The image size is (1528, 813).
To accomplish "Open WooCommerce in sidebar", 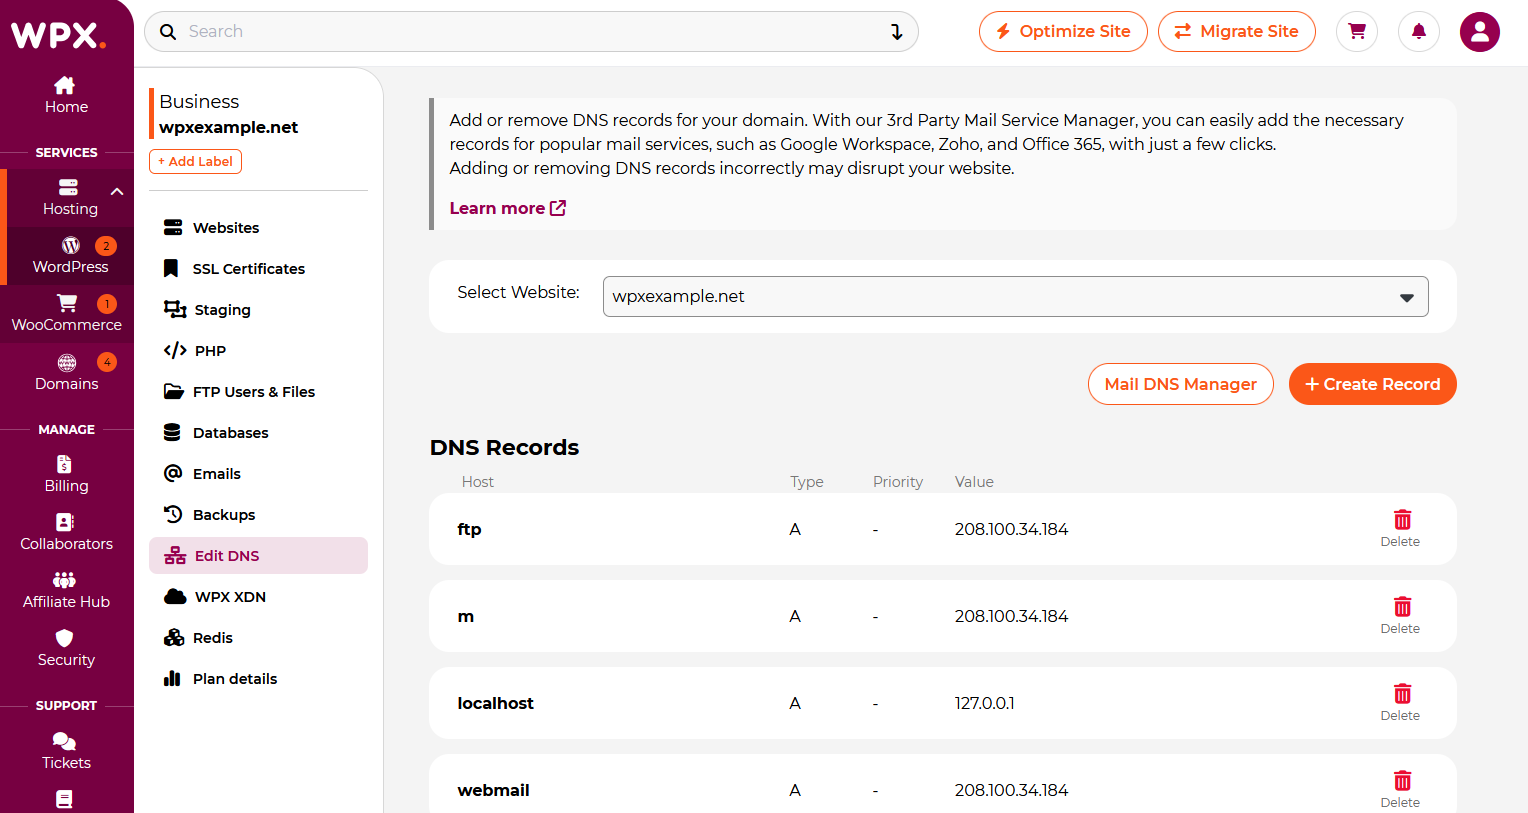I will 66,313.
